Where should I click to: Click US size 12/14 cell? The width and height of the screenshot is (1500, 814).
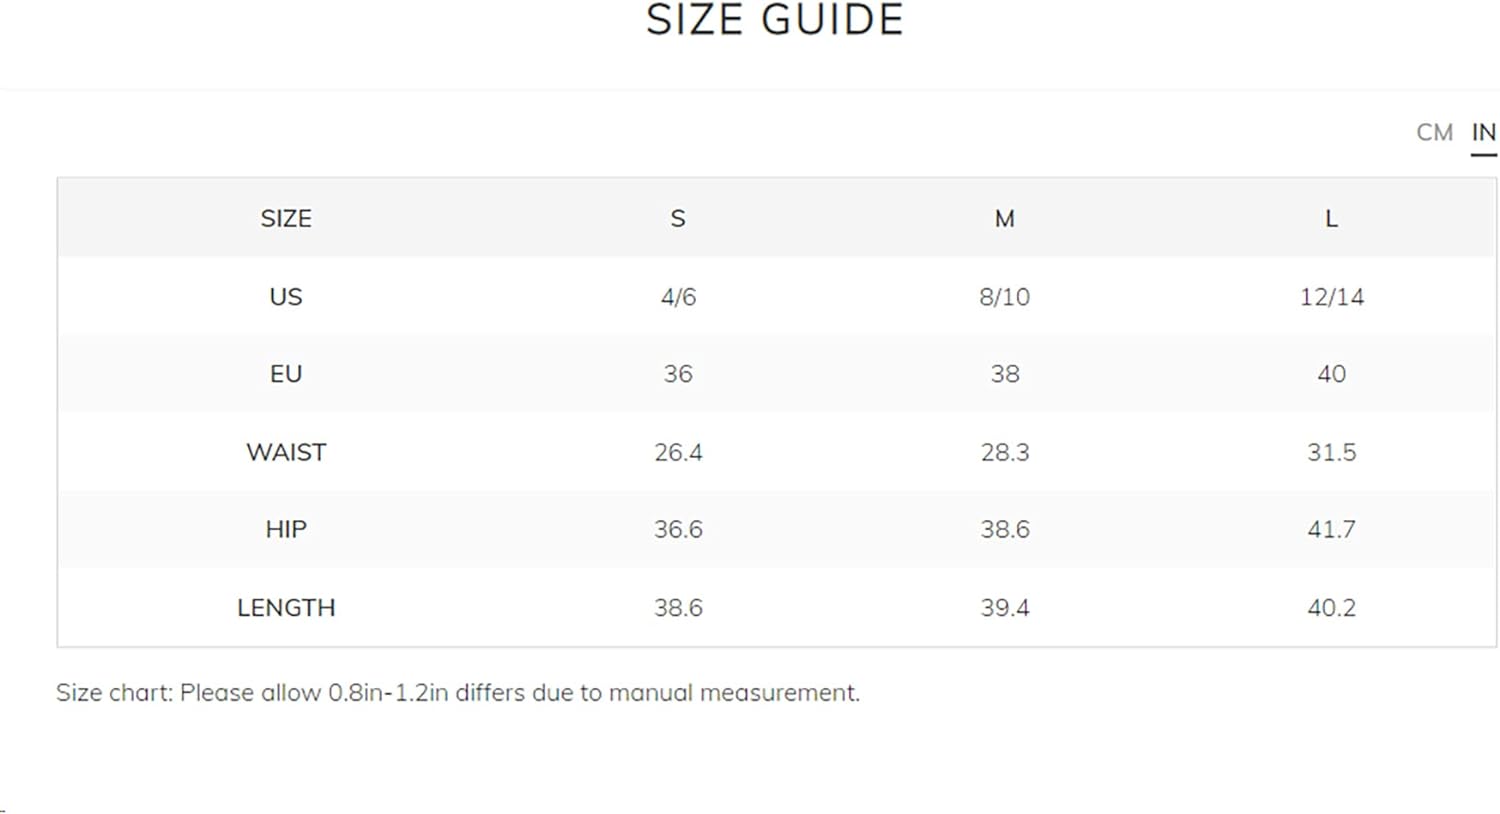[1331, 296]
